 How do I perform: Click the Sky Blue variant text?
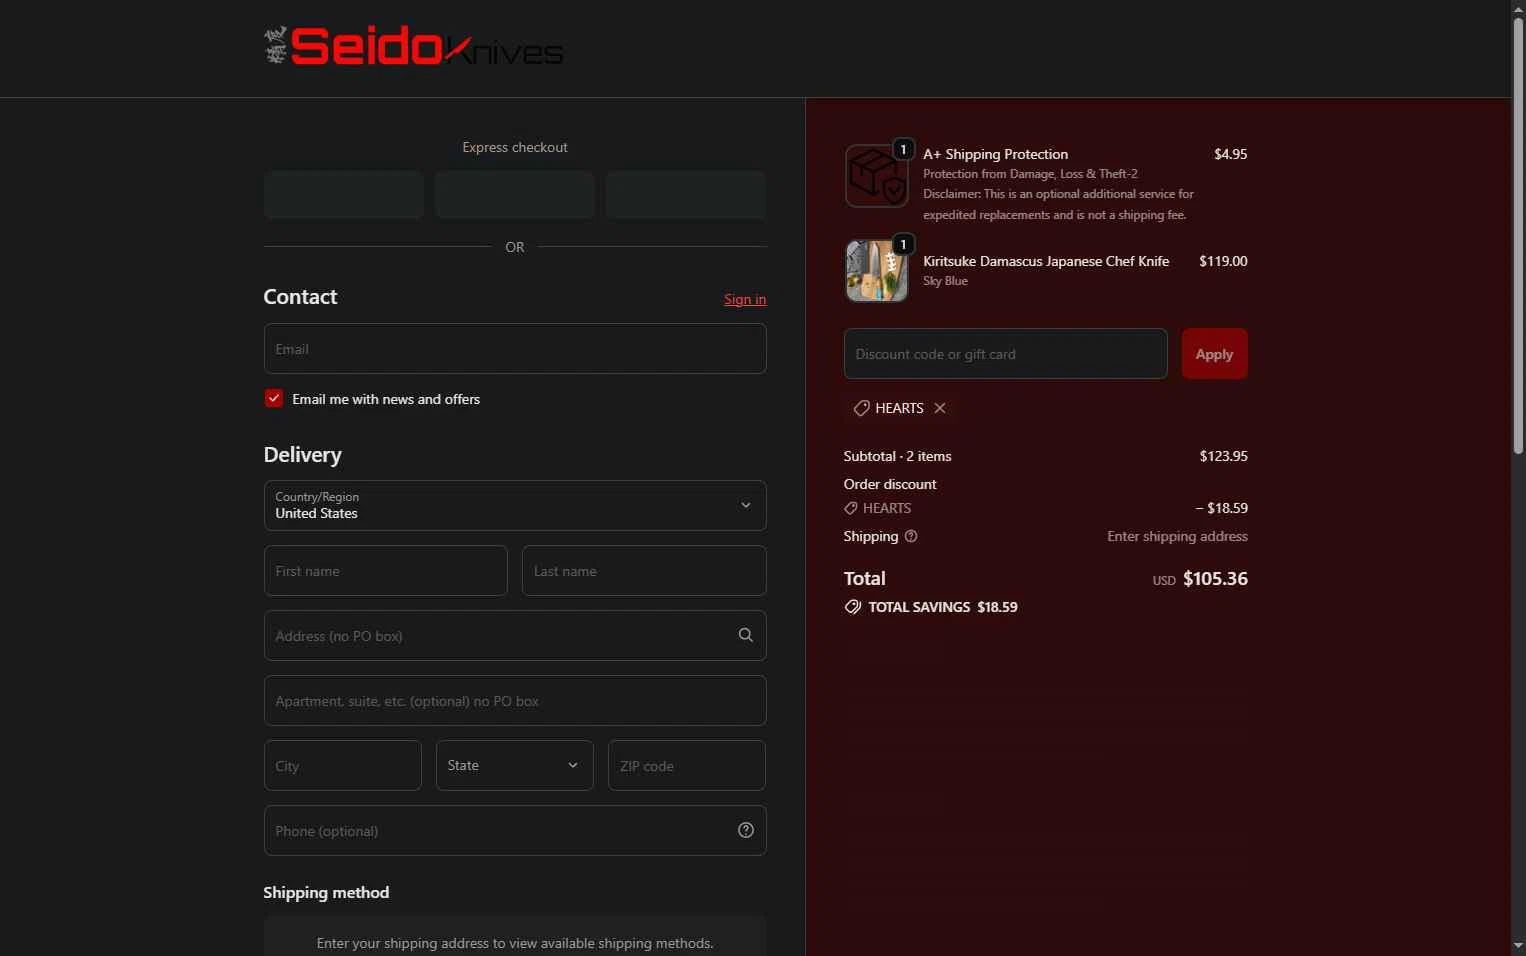pos(945,281)
